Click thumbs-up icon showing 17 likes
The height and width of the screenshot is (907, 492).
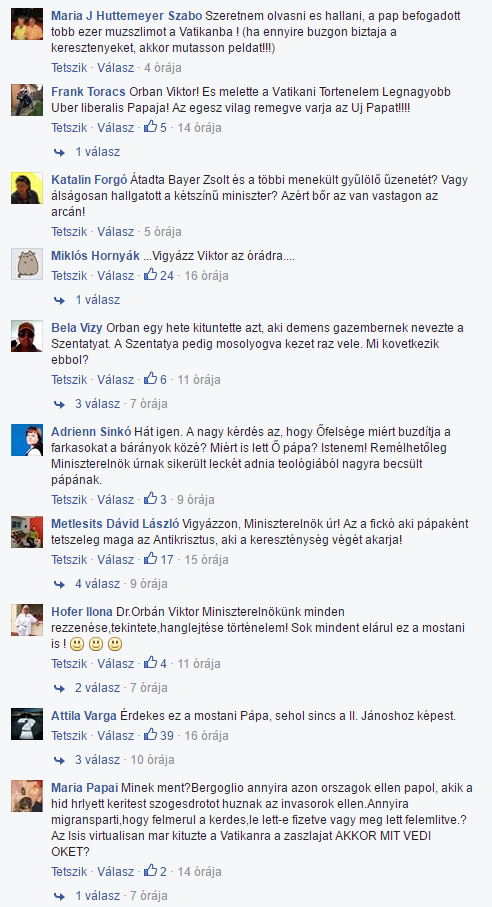click(150, 559)
